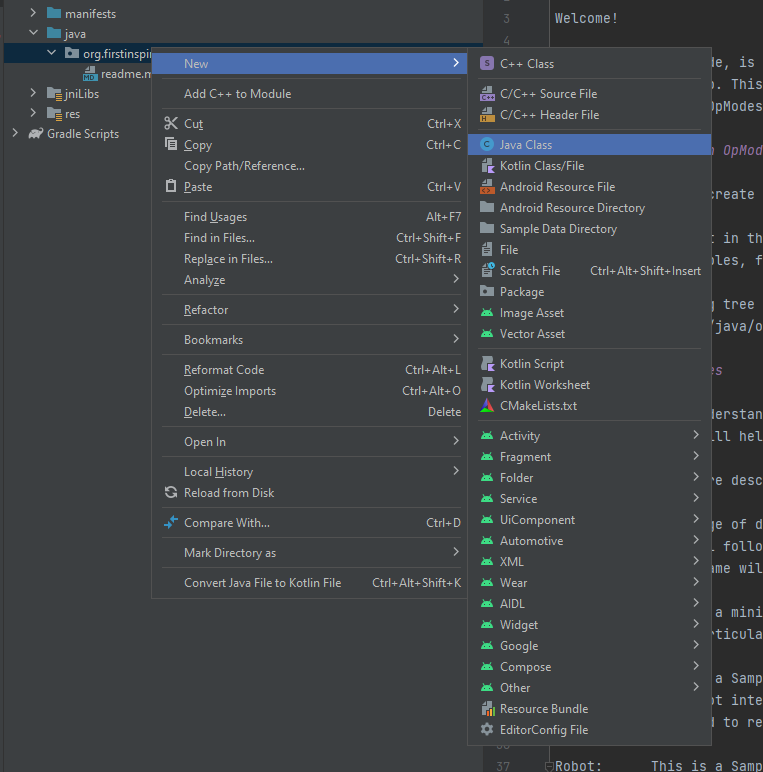The width and height of the screenshot is (763, 772).
Task: Click the Package icon in New submenu
Action: tap(487, 291)
